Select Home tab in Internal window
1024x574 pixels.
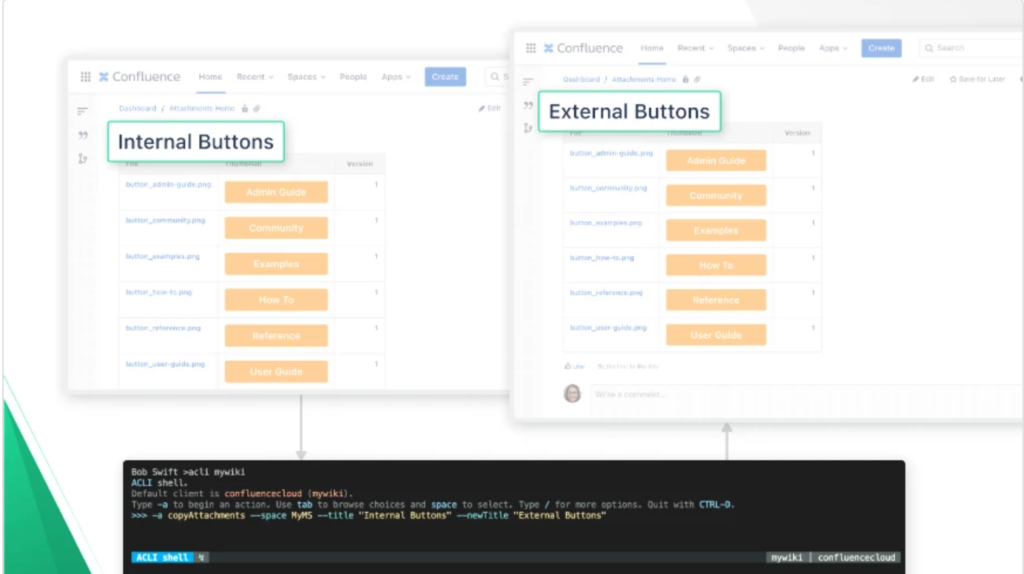pyautogui.click(x=210, y=77)
